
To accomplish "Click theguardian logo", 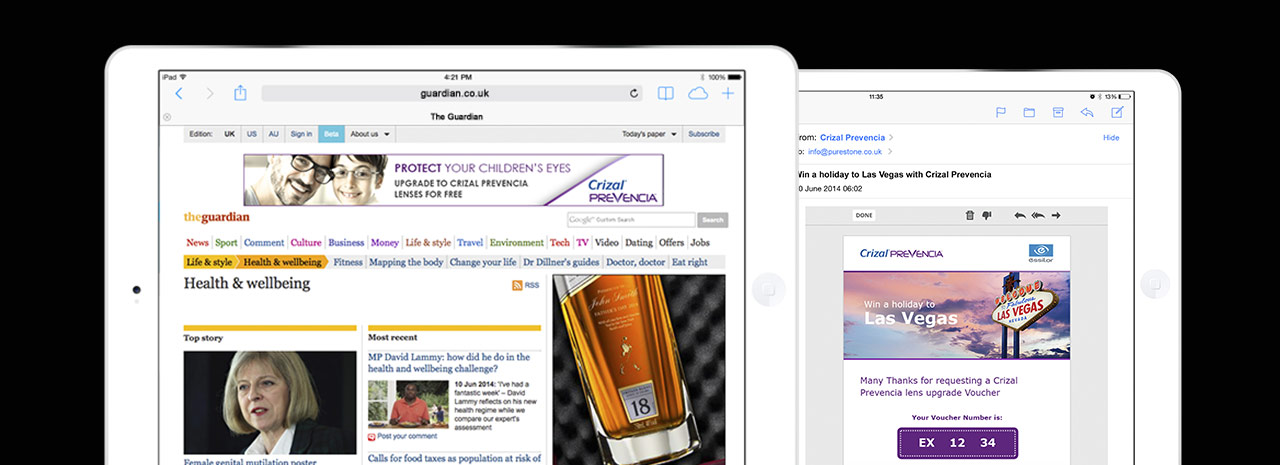I will point(217,217).
